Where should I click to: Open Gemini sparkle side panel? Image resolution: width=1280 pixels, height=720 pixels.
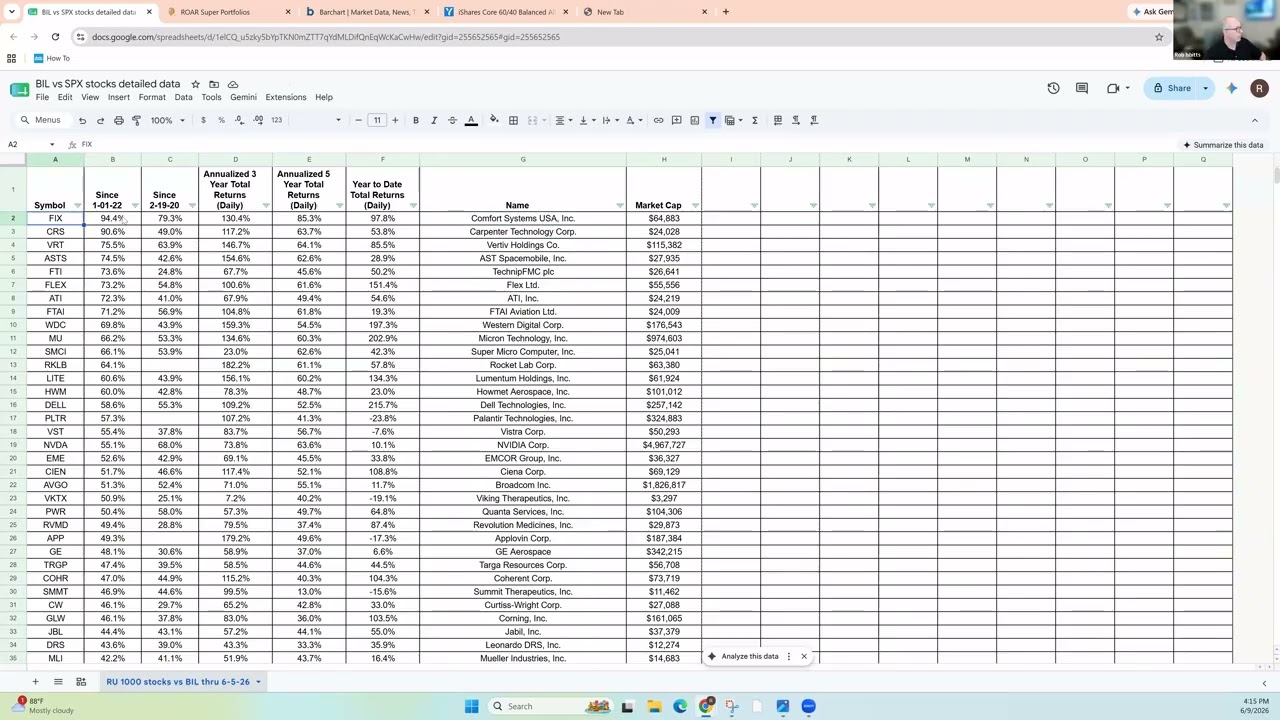1232,88
